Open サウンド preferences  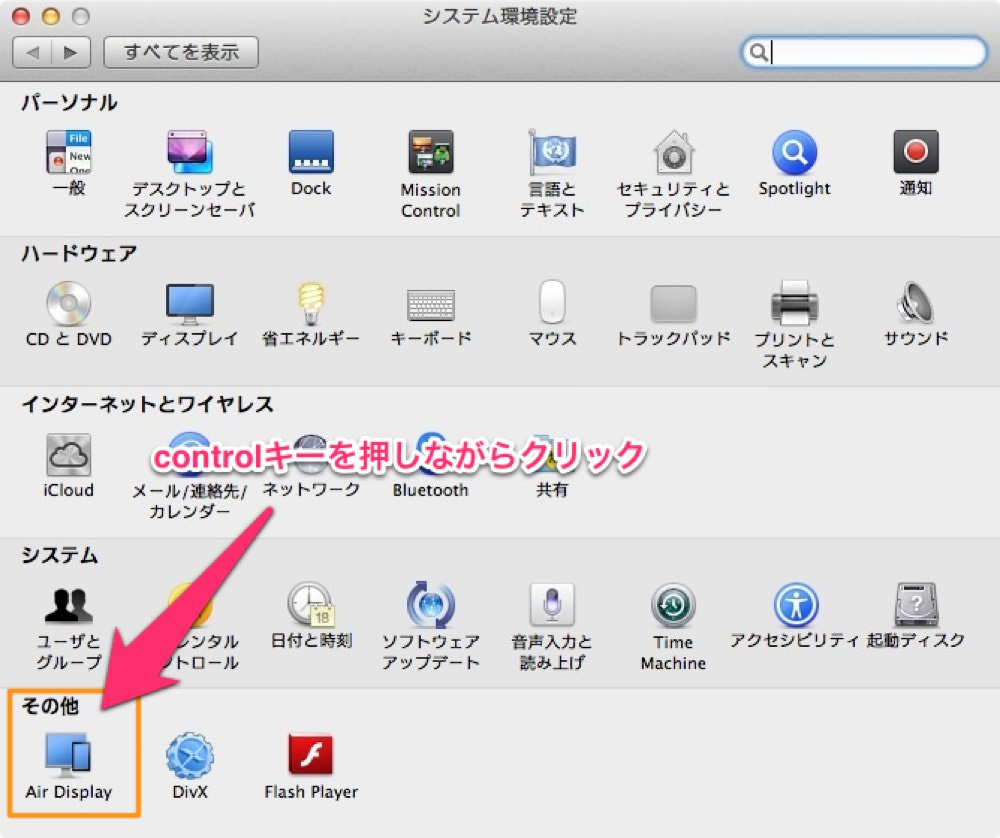click(x=915, y=302)
